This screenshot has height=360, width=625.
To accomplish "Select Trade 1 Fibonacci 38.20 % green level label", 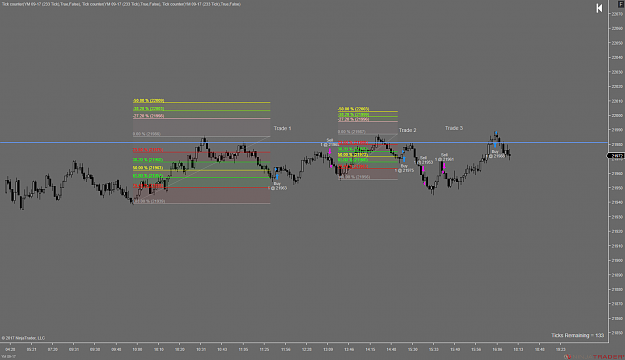I will click(147, 159).
